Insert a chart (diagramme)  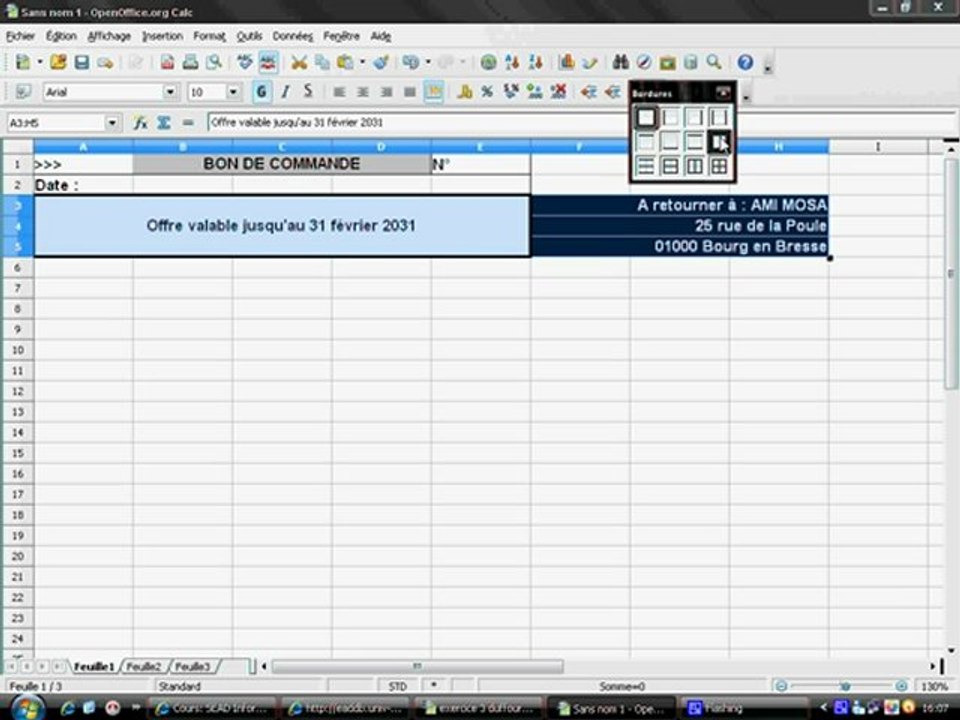[x=566, y=62]
